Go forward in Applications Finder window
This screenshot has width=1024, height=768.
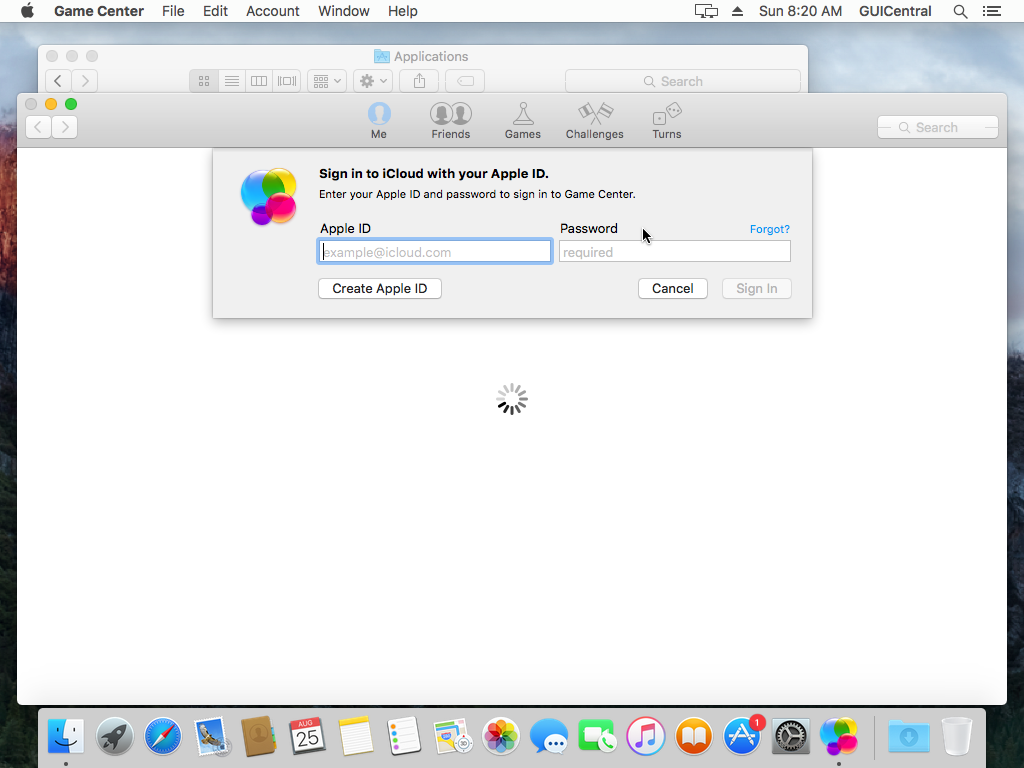85,81
